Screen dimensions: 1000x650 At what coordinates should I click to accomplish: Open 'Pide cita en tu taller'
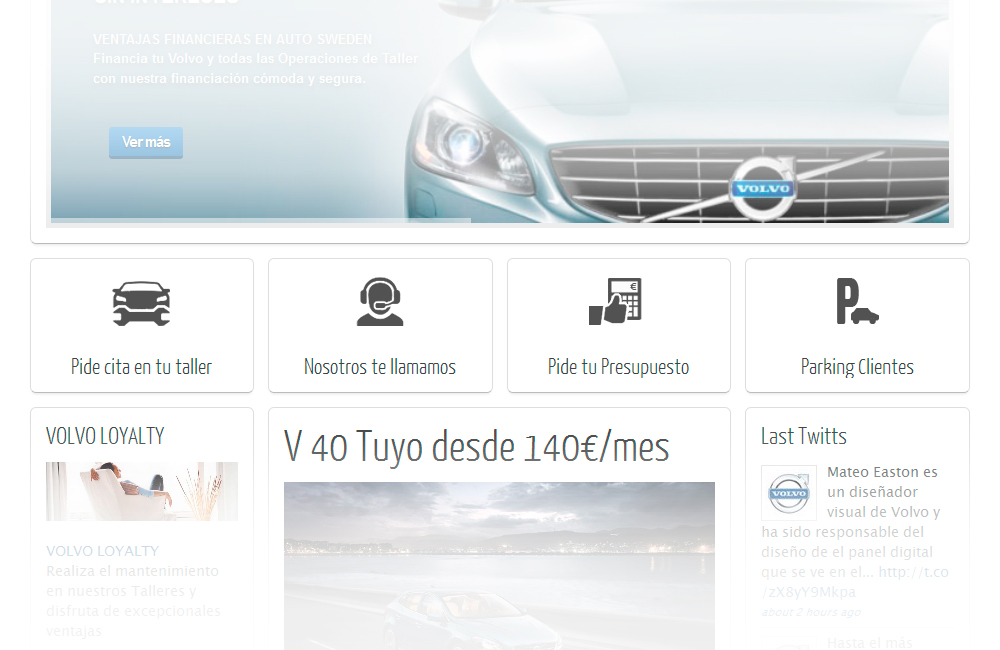tap(142, 367)
